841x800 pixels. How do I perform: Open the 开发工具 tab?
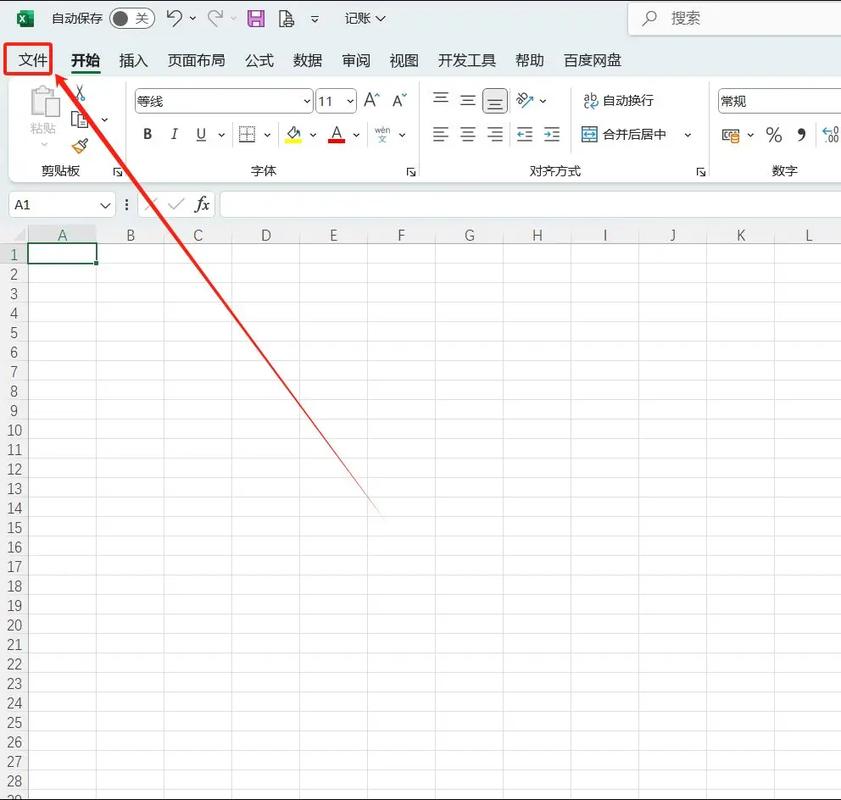467,60
